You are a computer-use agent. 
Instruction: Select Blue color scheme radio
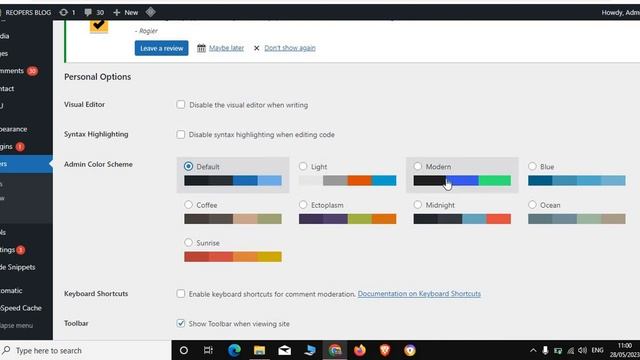532,166
